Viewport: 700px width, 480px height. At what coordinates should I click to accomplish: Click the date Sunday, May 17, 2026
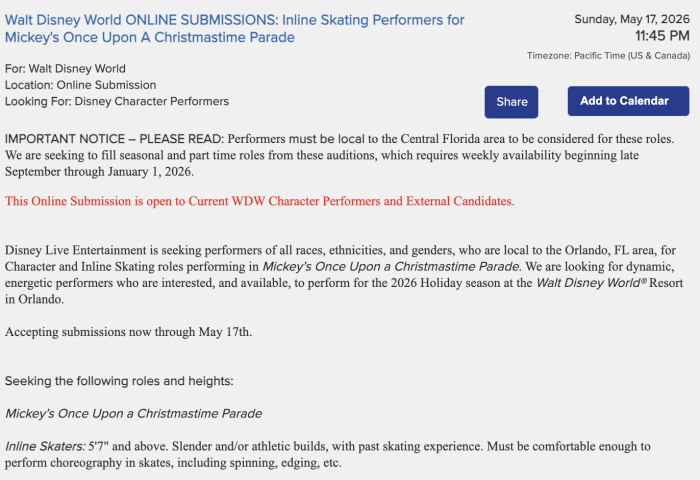(x=632, y=18)
